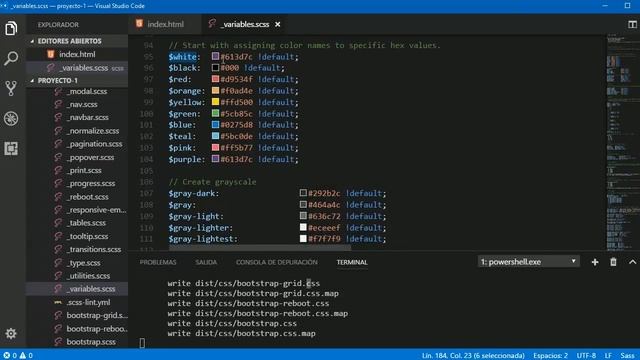Screen dimensions: 640x360
Task: Click the terminal prompt input area
Action: [142, 343]
